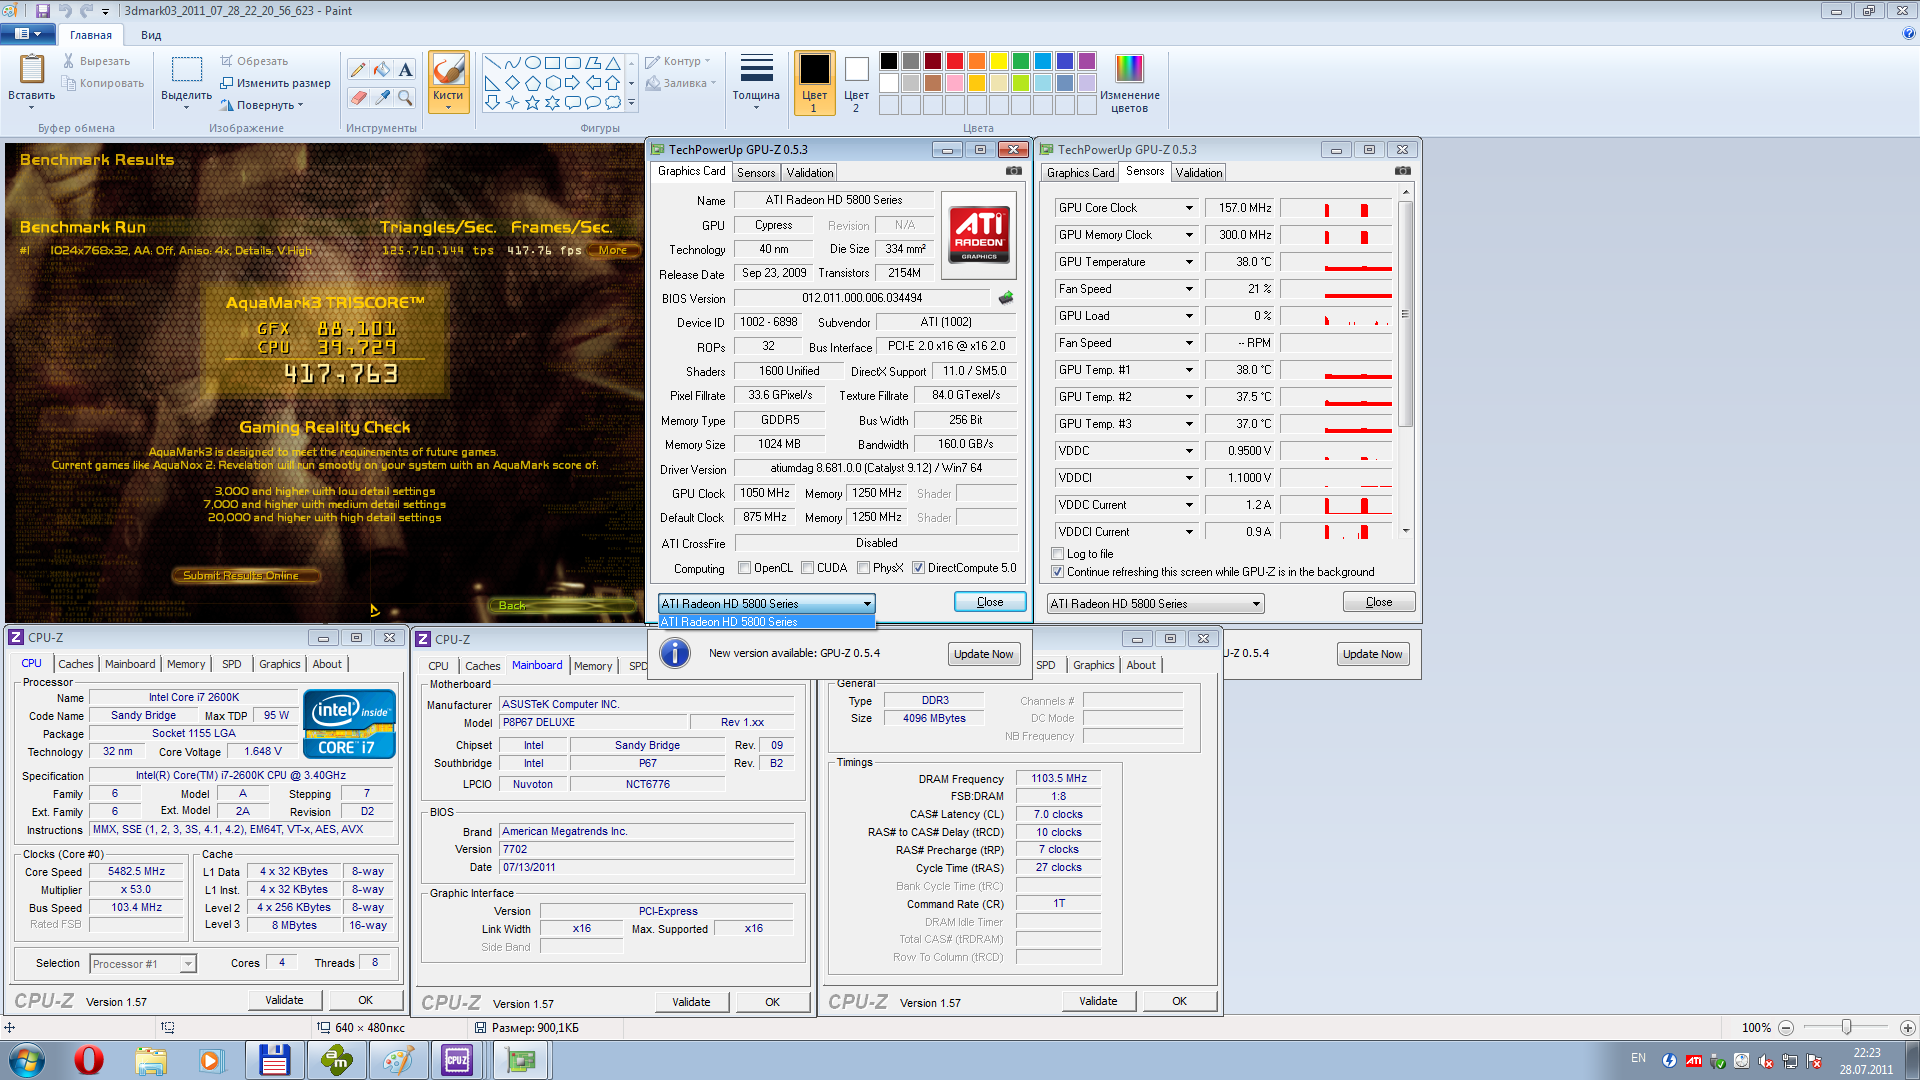1920x1080 pixels.
Task: Click Resize (Изменить размер) in Paint ribbon
Action: [275, 83]
